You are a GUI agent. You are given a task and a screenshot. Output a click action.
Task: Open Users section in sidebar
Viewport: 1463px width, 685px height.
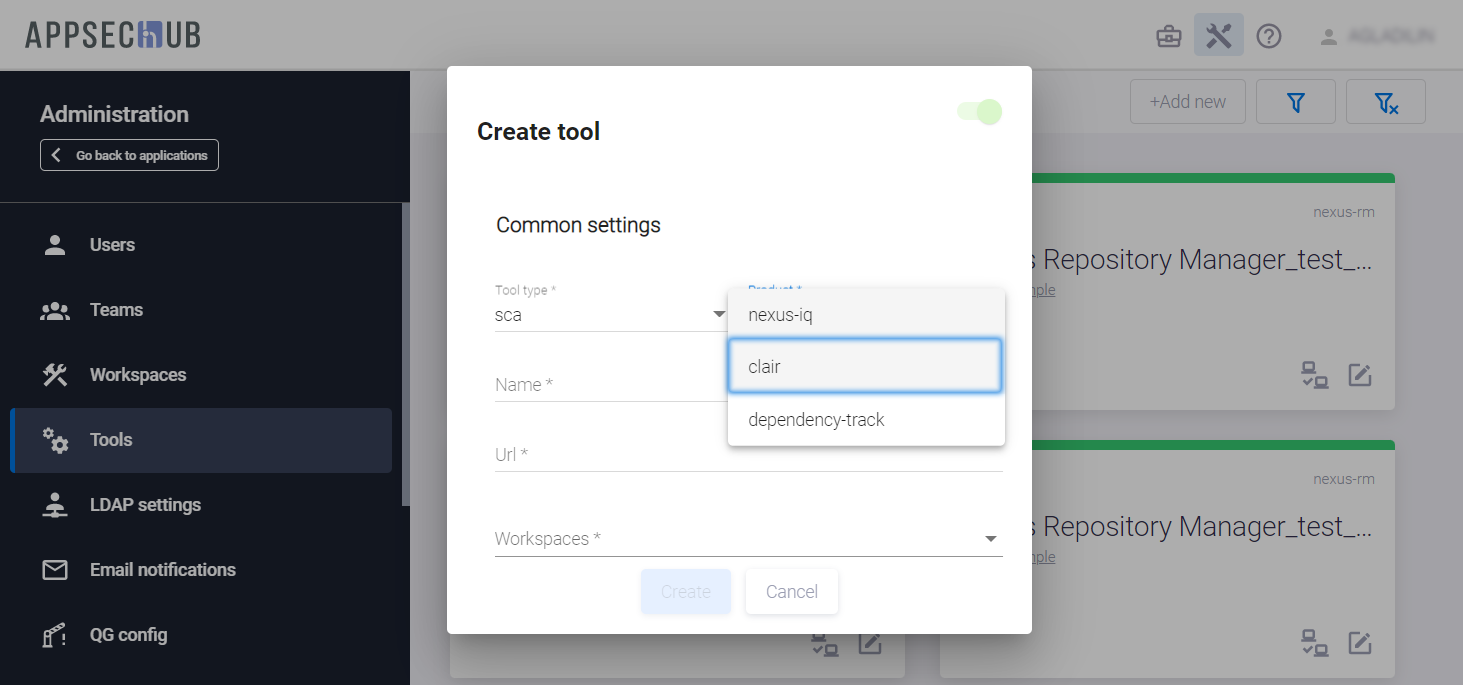pos(112,245)
